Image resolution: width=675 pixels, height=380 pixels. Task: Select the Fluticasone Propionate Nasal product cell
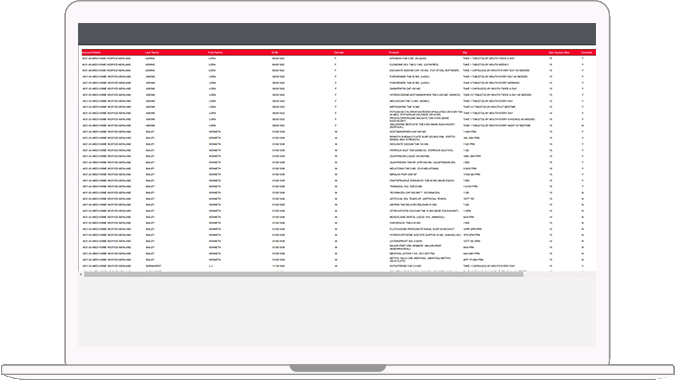point(422,229)
